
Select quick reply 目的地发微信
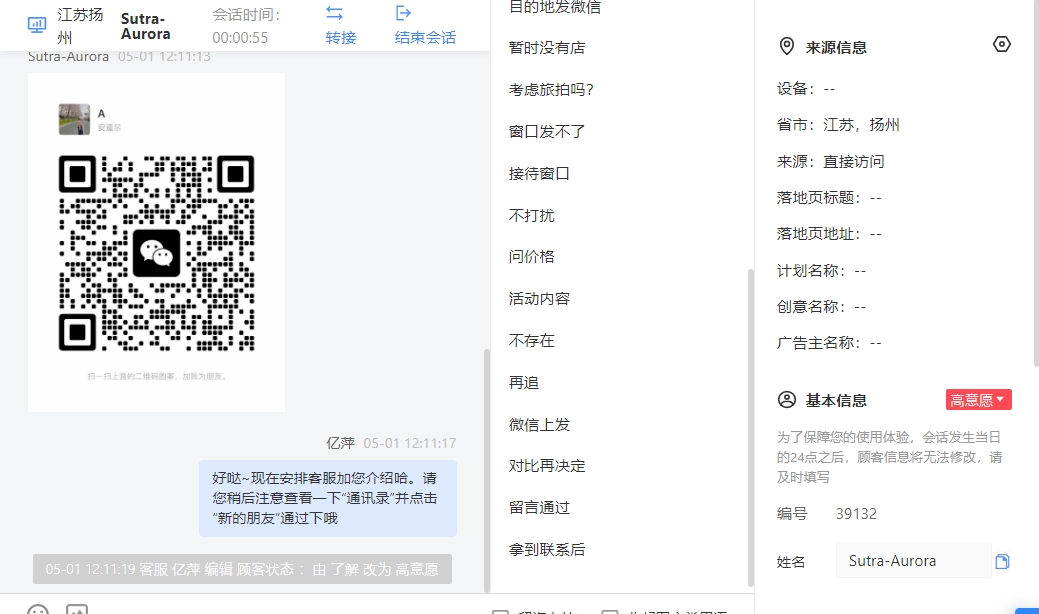(555, 7)
